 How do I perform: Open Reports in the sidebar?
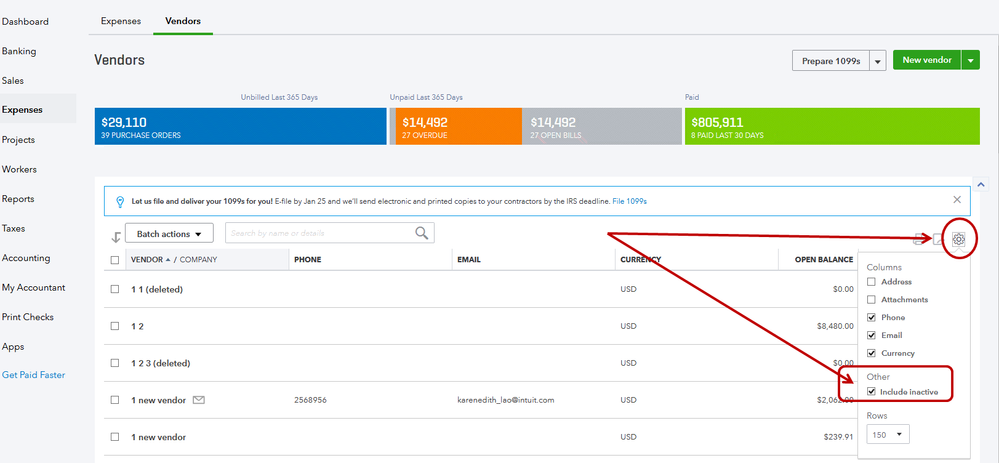click(x=18, y=199)
